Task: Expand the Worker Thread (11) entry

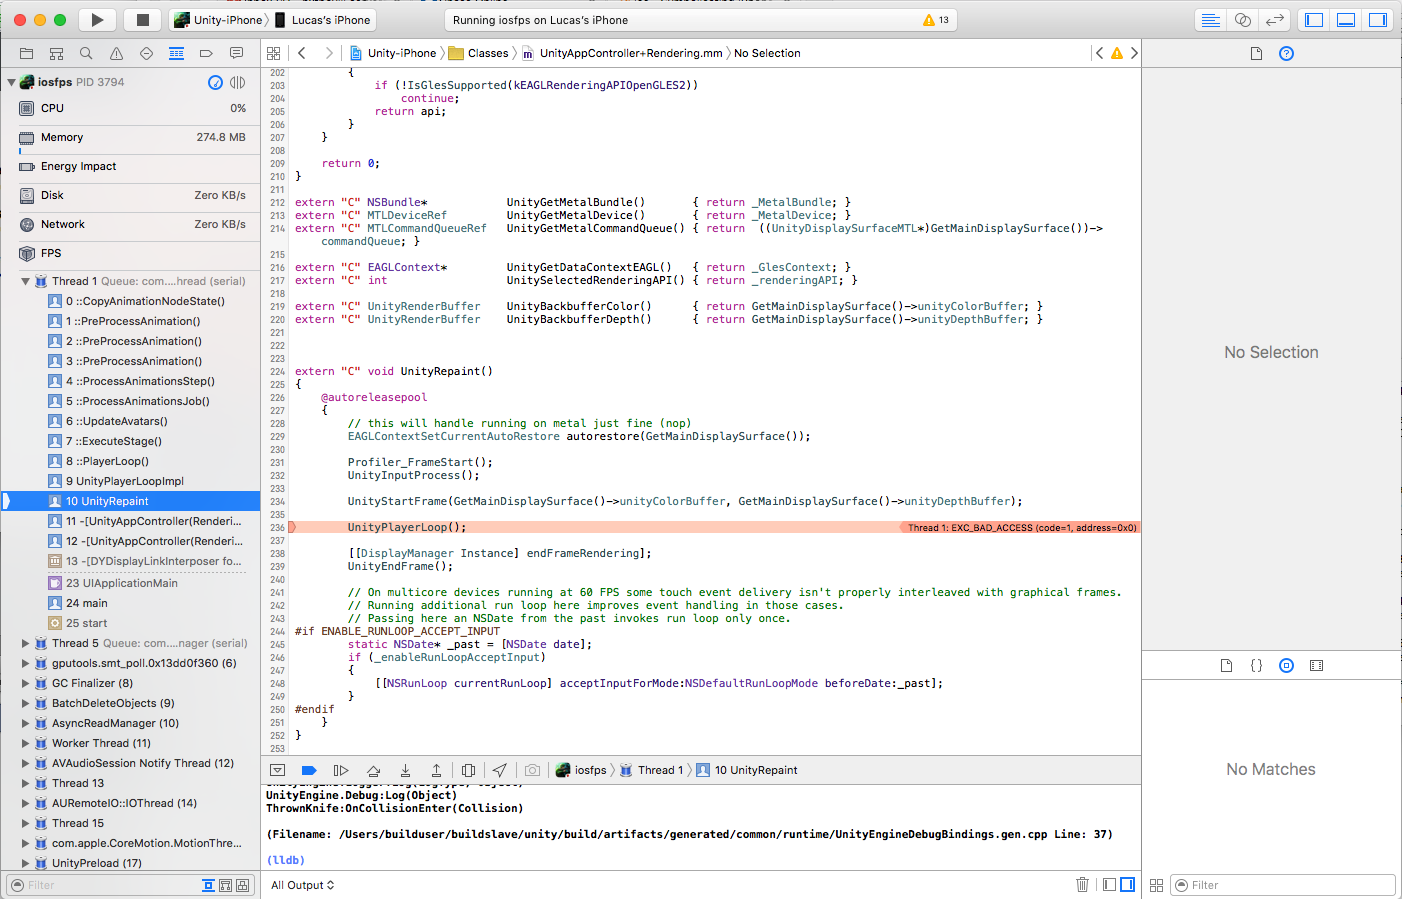Action: (x=25, y=743)
